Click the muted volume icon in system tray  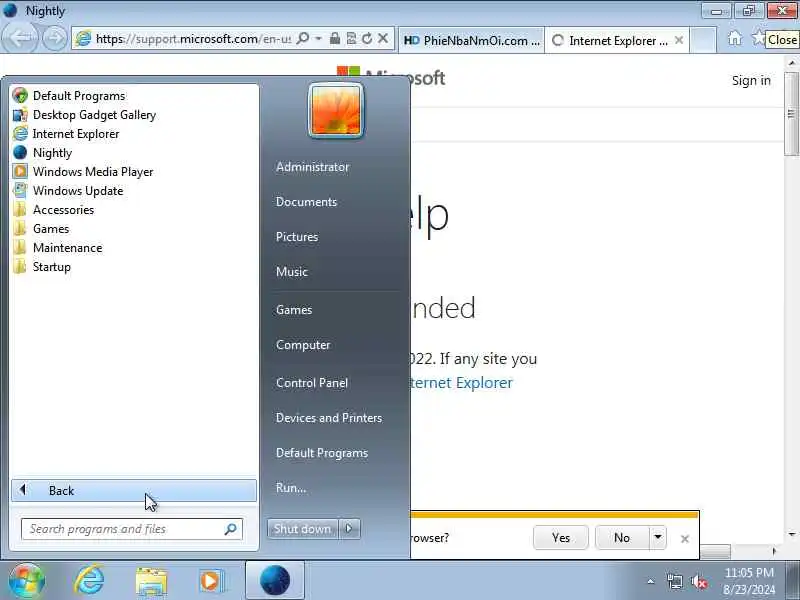click(699, 582)
